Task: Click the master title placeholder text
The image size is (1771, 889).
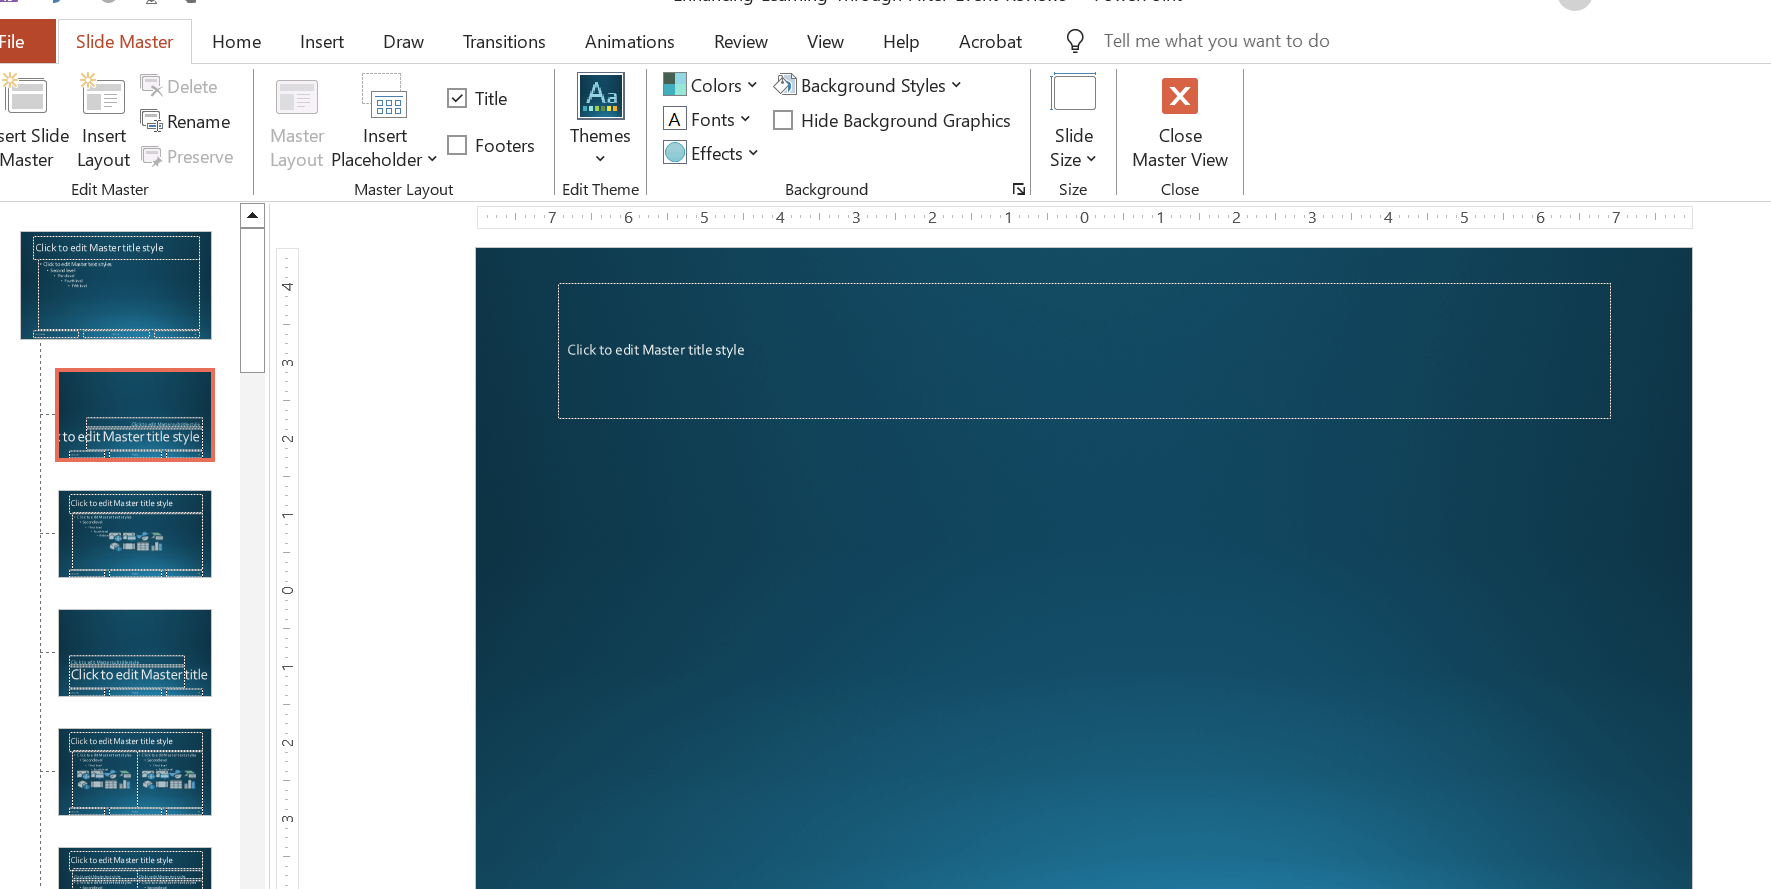Action: coord(656,350)
